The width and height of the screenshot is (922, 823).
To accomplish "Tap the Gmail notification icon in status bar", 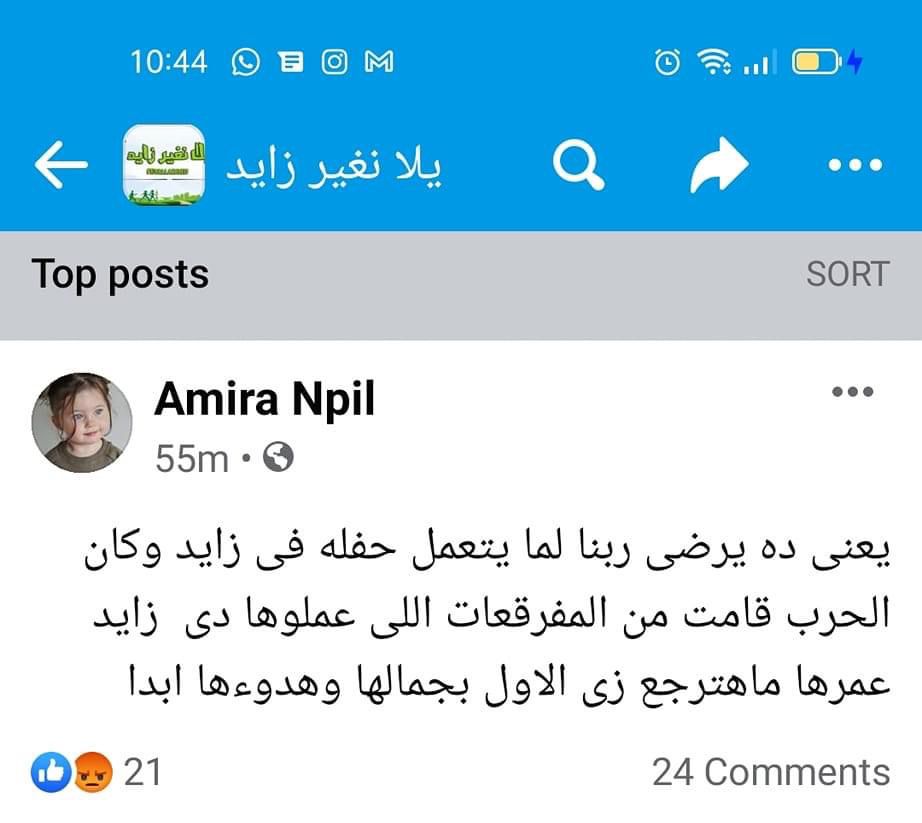I will pos(379,63).
